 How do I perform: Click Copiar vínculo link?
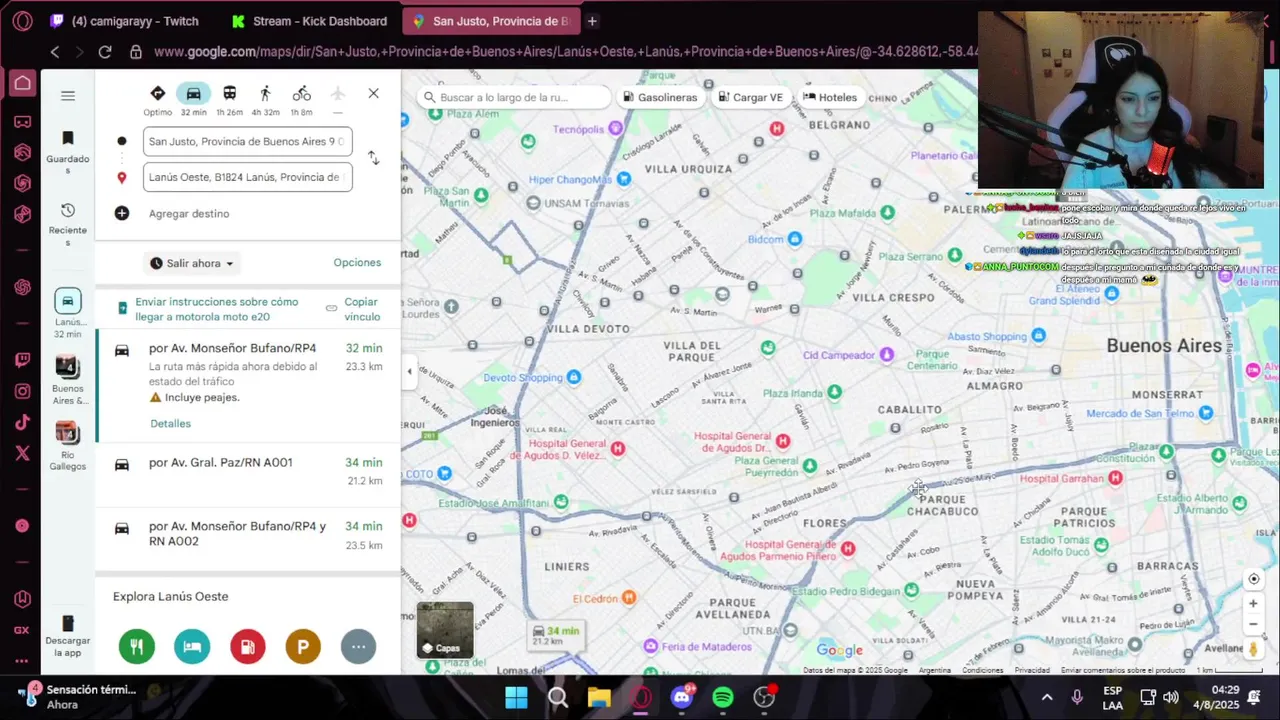pos(353,309)
